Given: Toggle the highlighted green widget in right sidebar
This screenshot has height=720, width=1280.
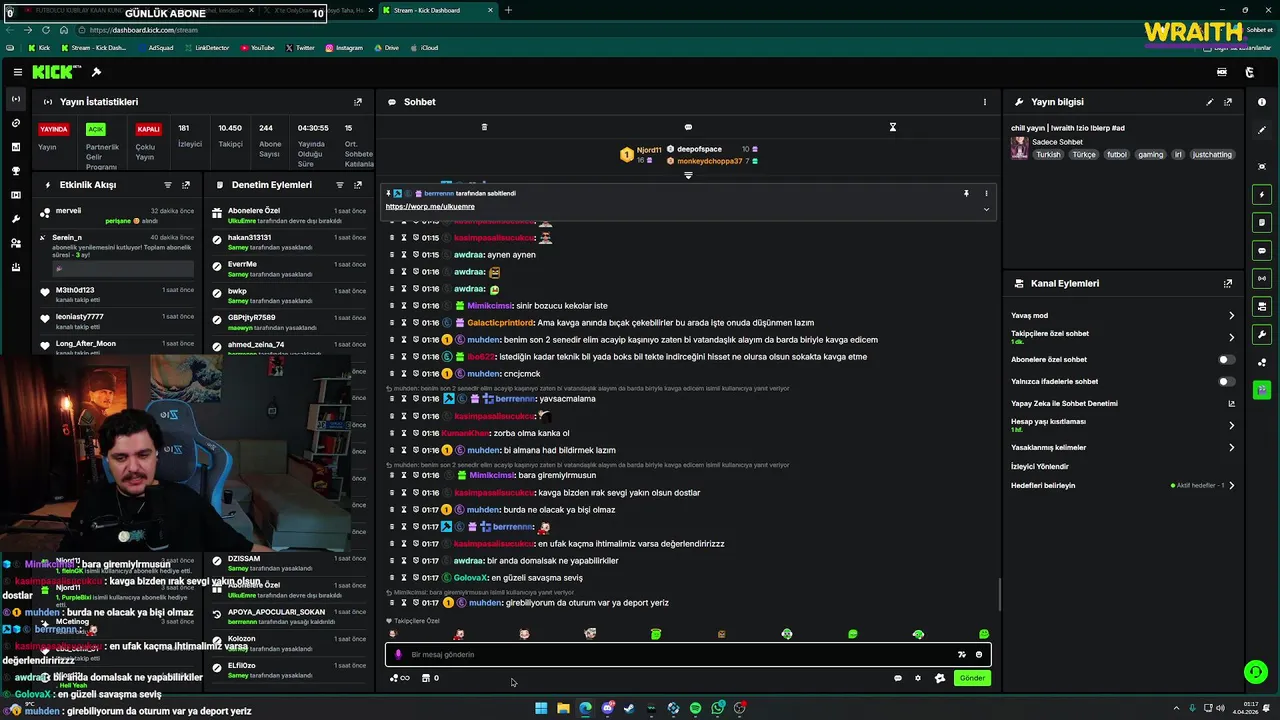Looking at the screenshot, I should tap(1262, 390).
